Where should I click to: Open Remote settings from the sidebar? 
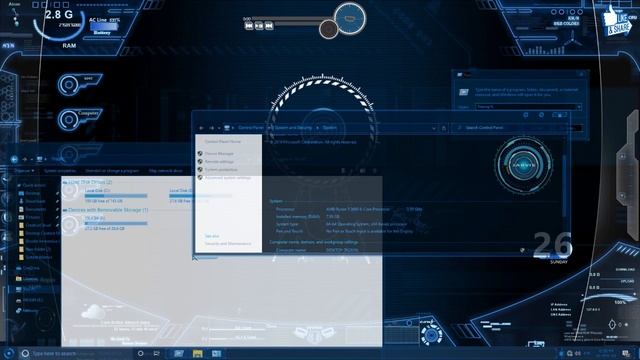tap(219, 162)
